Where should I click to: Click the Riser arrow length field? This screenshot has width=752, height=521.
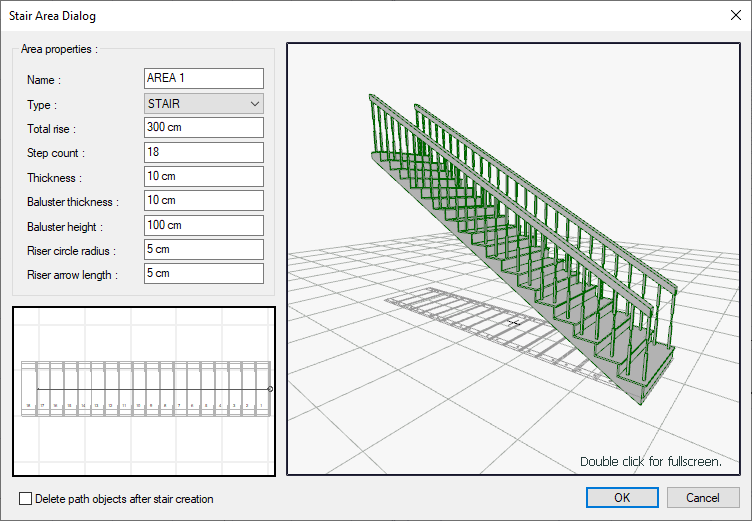click(203, 273)
